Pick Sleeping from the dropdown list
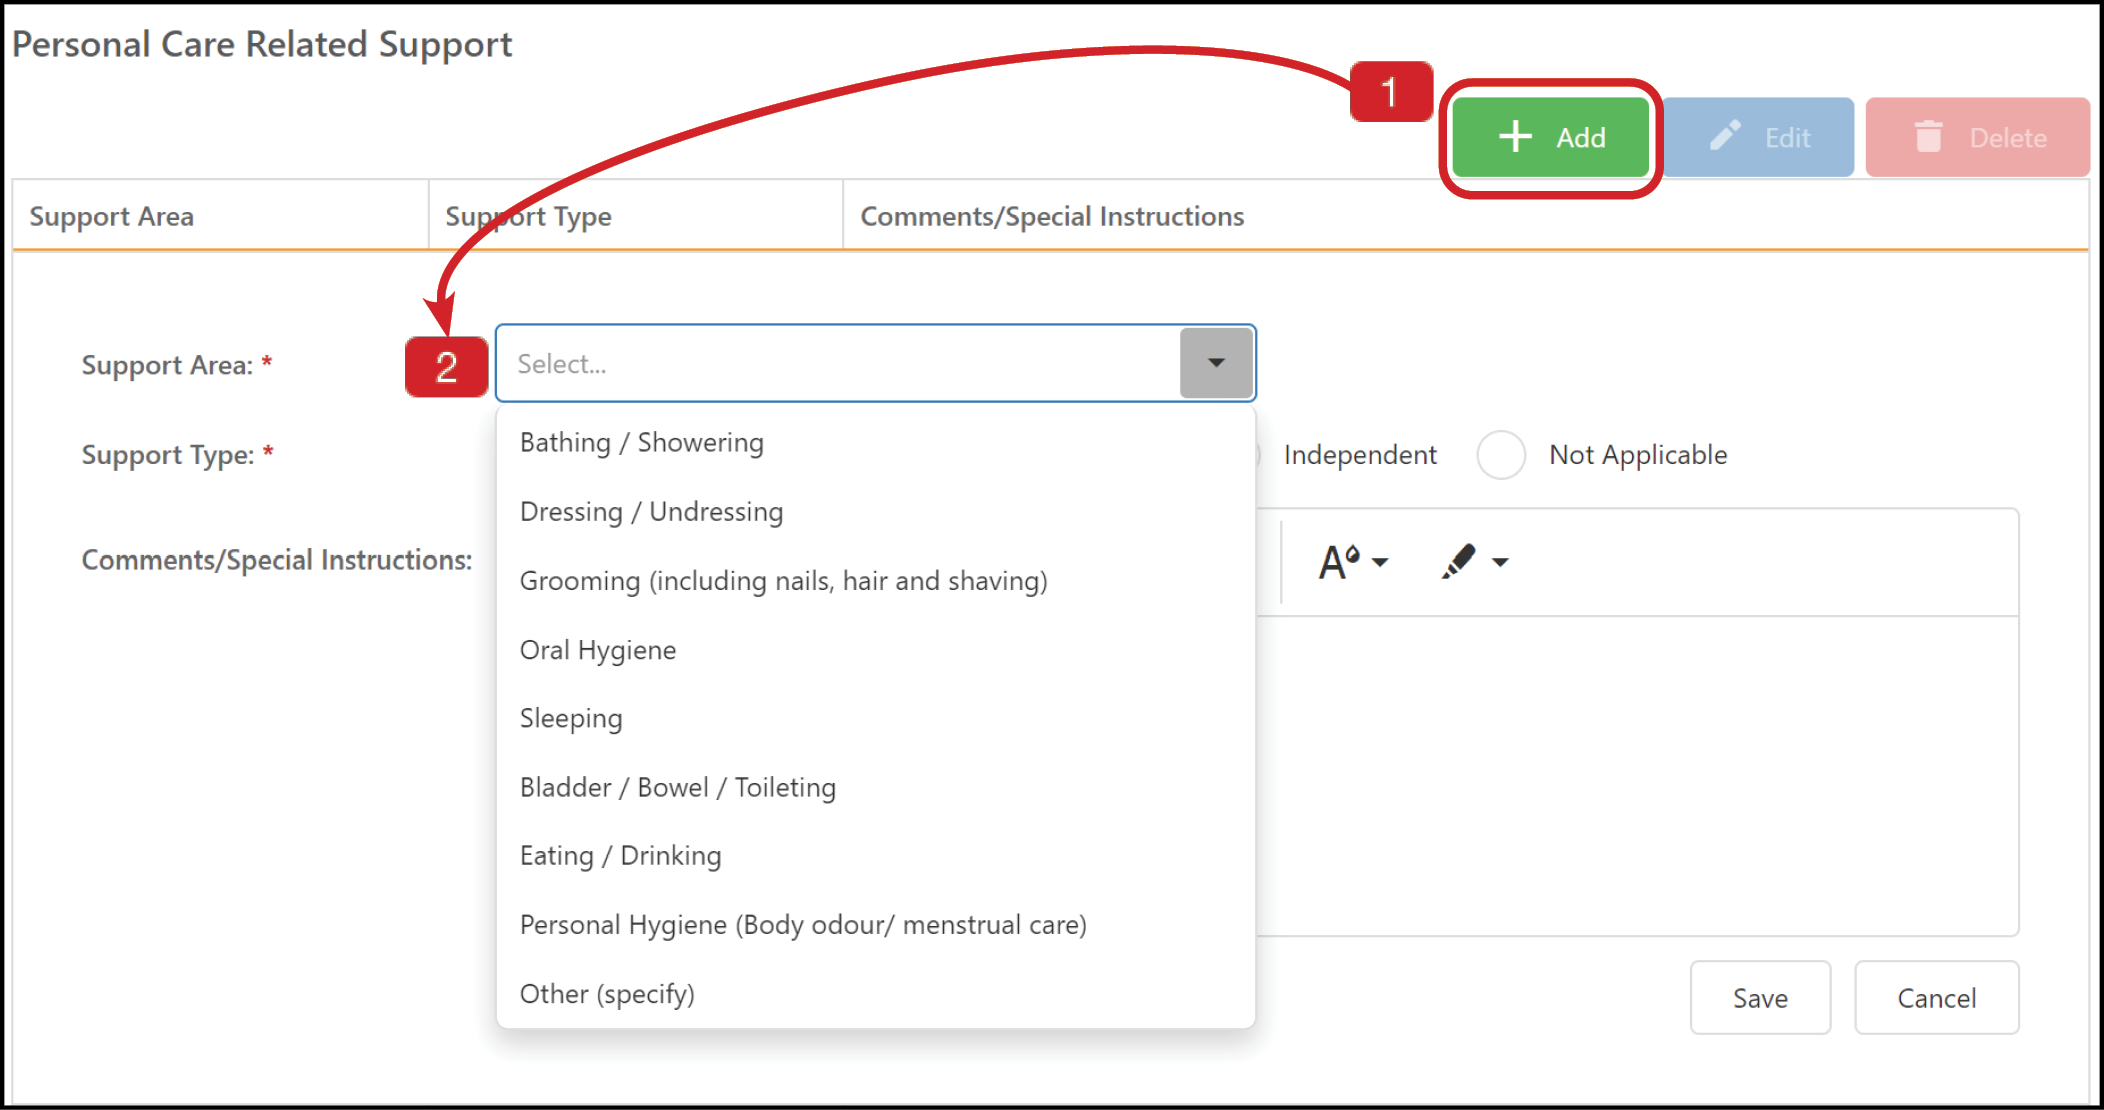Image resolution: width=2104 pixels, height=1110 pixels. point(875,718)
